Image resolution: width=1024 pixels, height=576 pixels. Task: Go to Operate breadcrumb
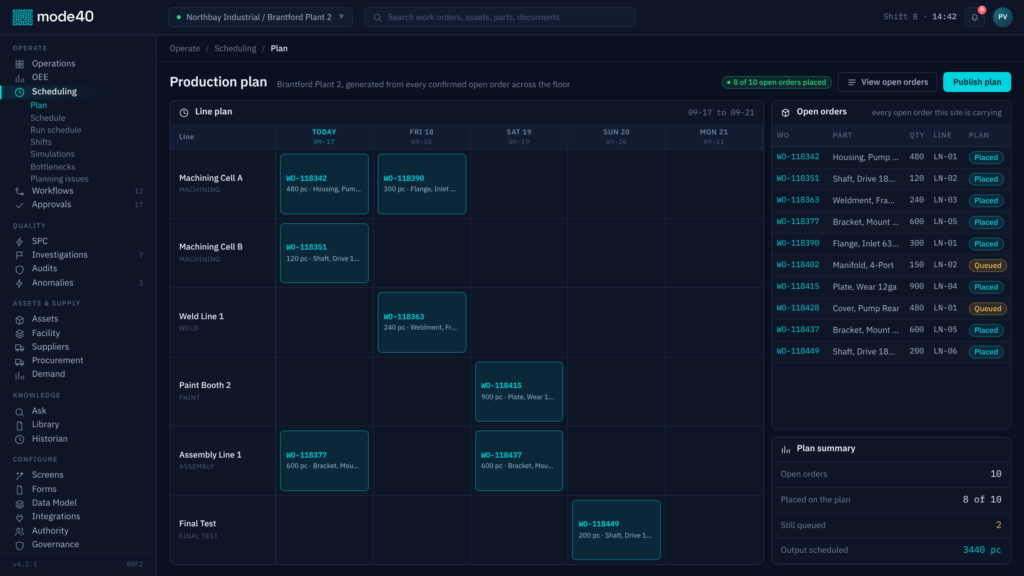coord(185,48)
